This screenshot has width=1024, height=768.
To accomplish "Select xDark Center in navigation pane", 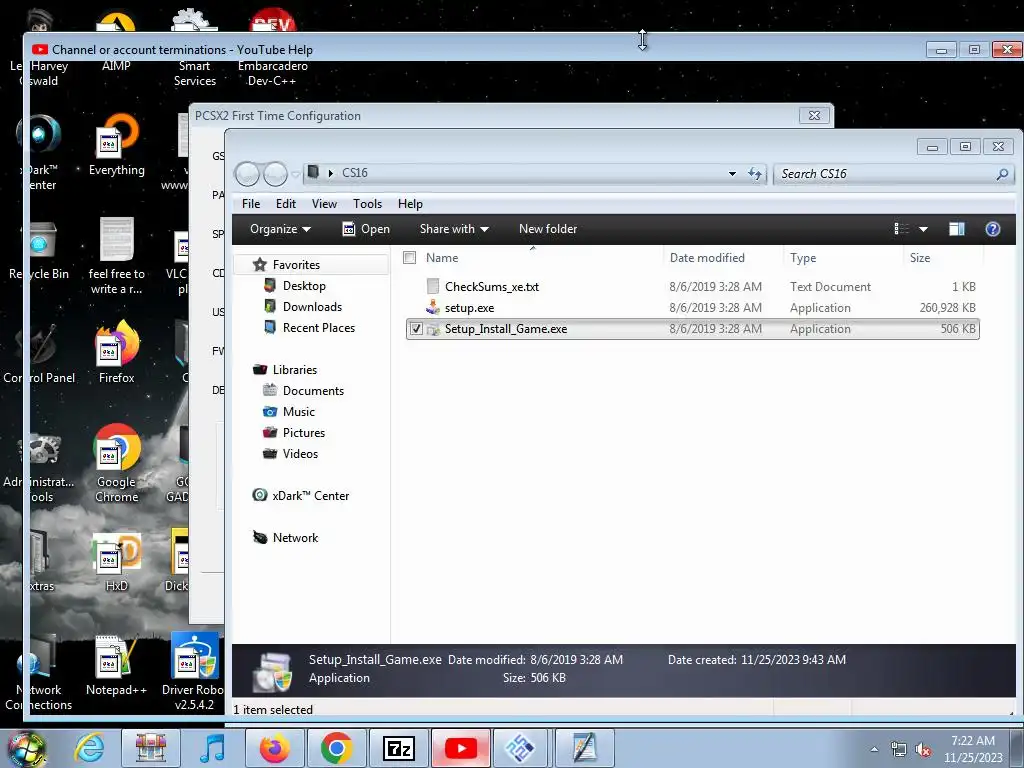I will coord(311,496).
